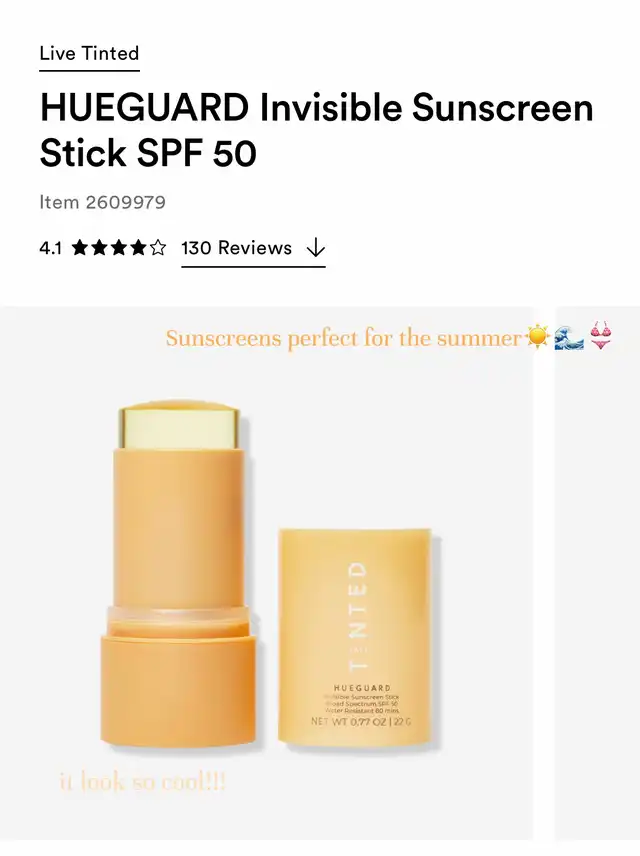Click the ocean wave emoji
640x856 pixels.
pos(569,337)
